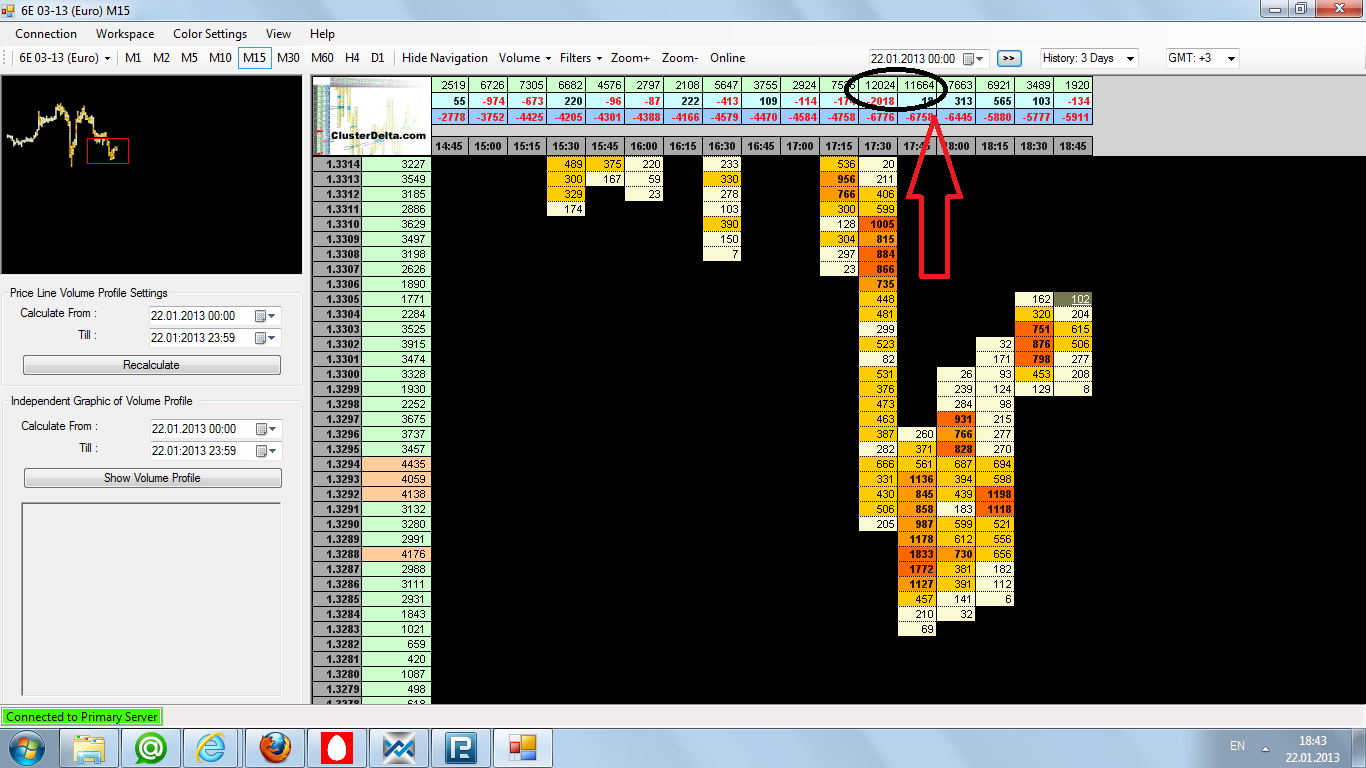The height and width of the screenshot is (768, 1366).
Task: Click the 4176 volume profile value
Action: tap(396, 554)
